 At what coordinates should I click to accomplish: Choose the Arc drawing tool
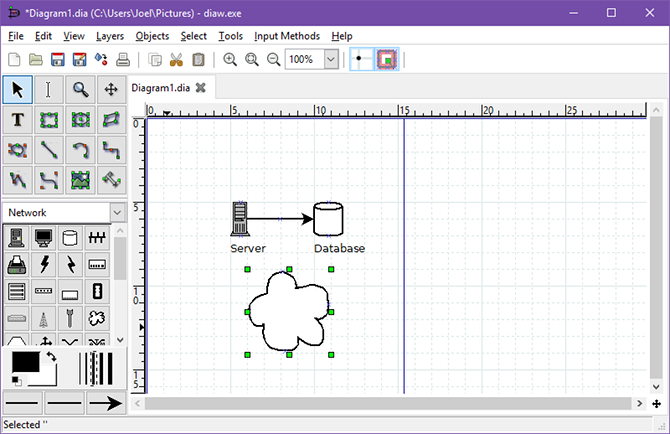click(80, 150)
